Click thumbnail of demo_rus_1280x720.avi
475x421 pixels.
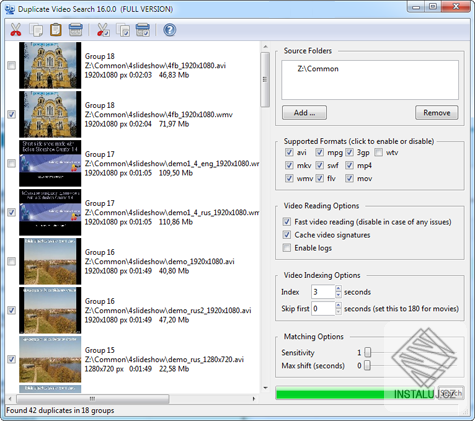click(50, 359)
